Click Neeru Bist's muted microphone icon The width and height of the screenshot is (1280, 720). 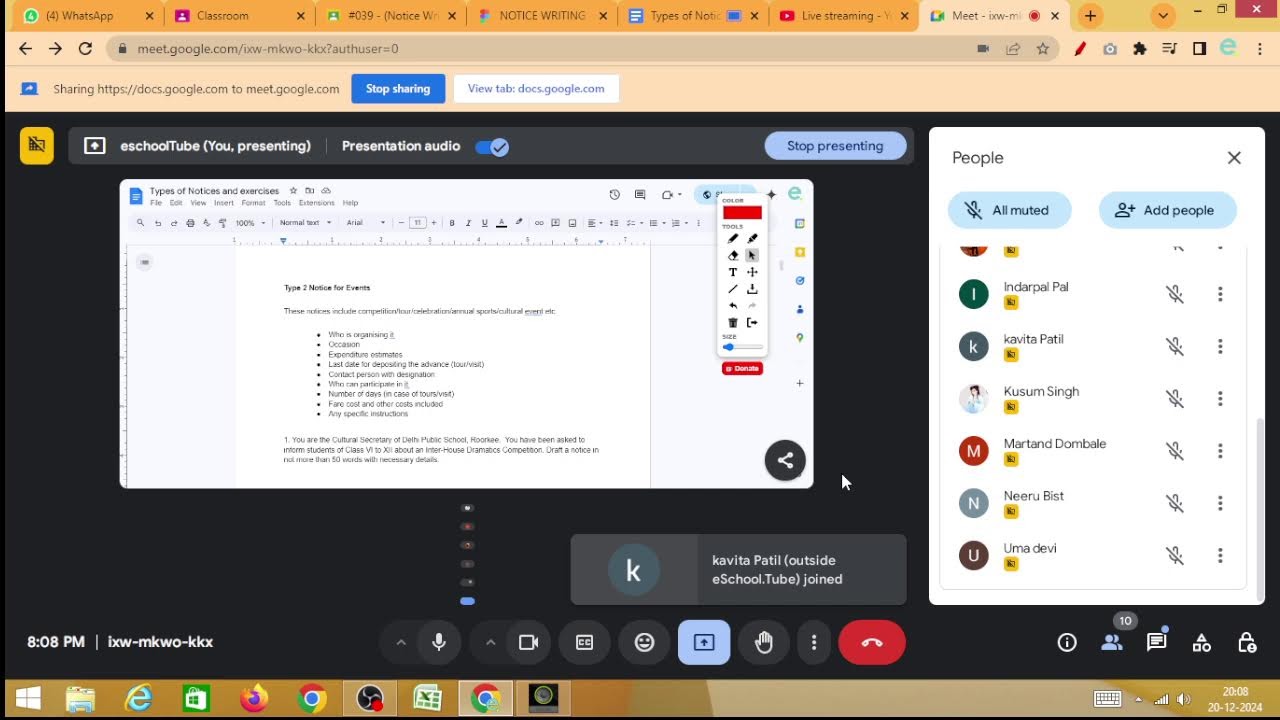[x=1175, y=503]
